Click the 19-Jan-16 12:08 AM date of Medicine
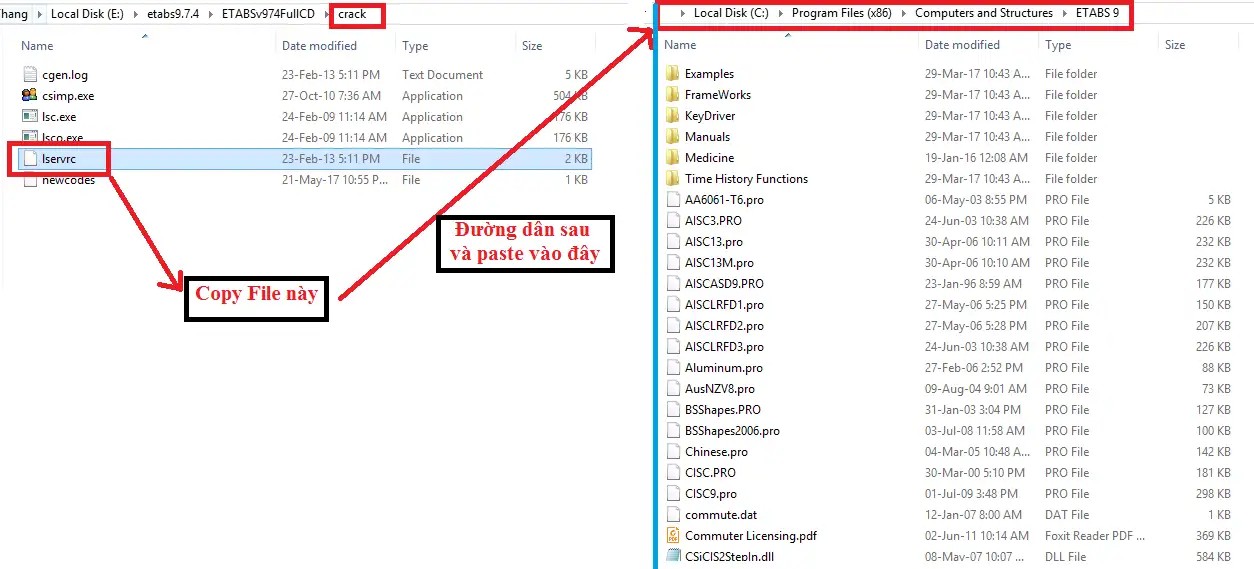Viewport: 1254px width, 569px height. pyautogui.click(x=976, y=158)
